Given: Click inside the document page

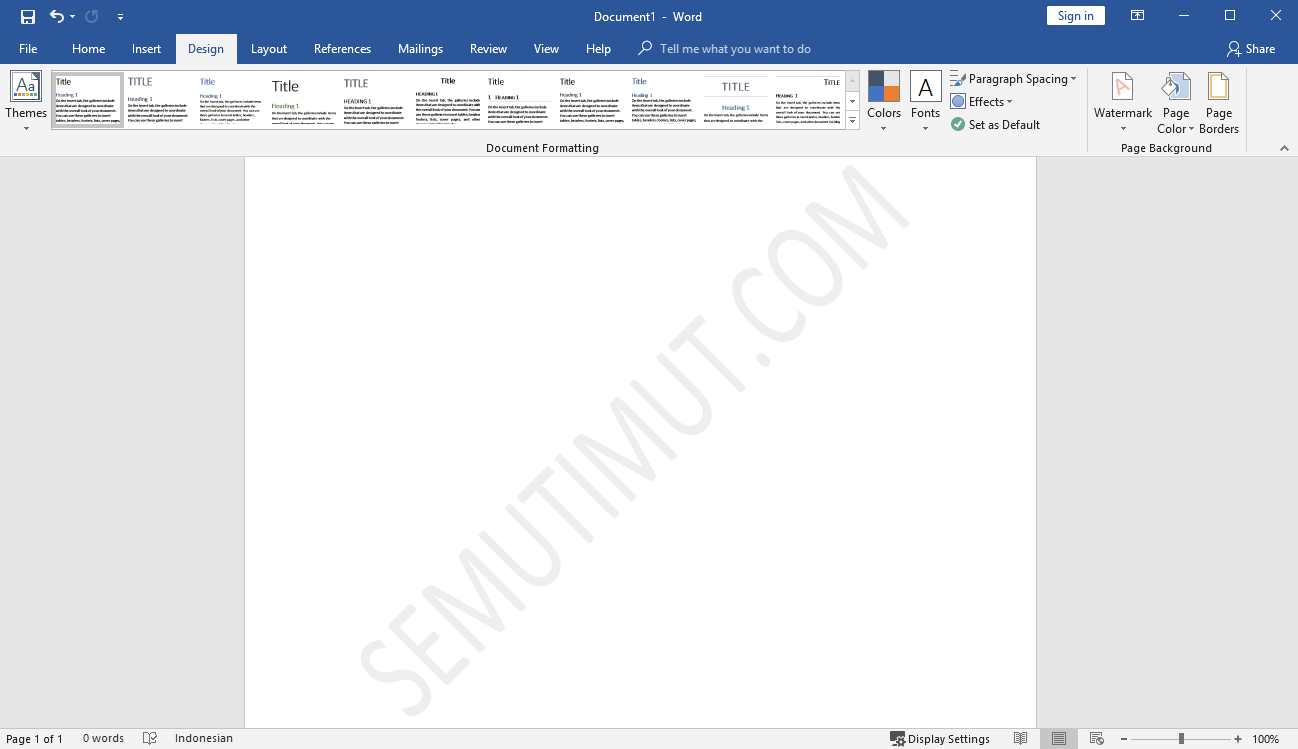Looking at the screenshot, I should [x=640, y=442].
